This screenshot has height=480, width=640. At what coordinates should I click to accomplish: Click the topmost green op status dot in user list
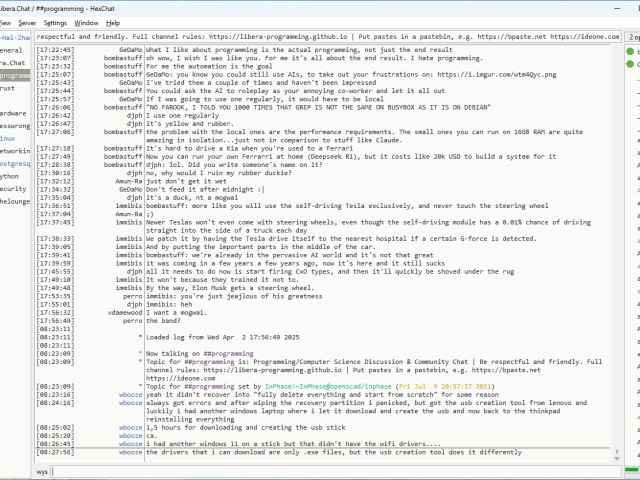(x=632, y=50)
